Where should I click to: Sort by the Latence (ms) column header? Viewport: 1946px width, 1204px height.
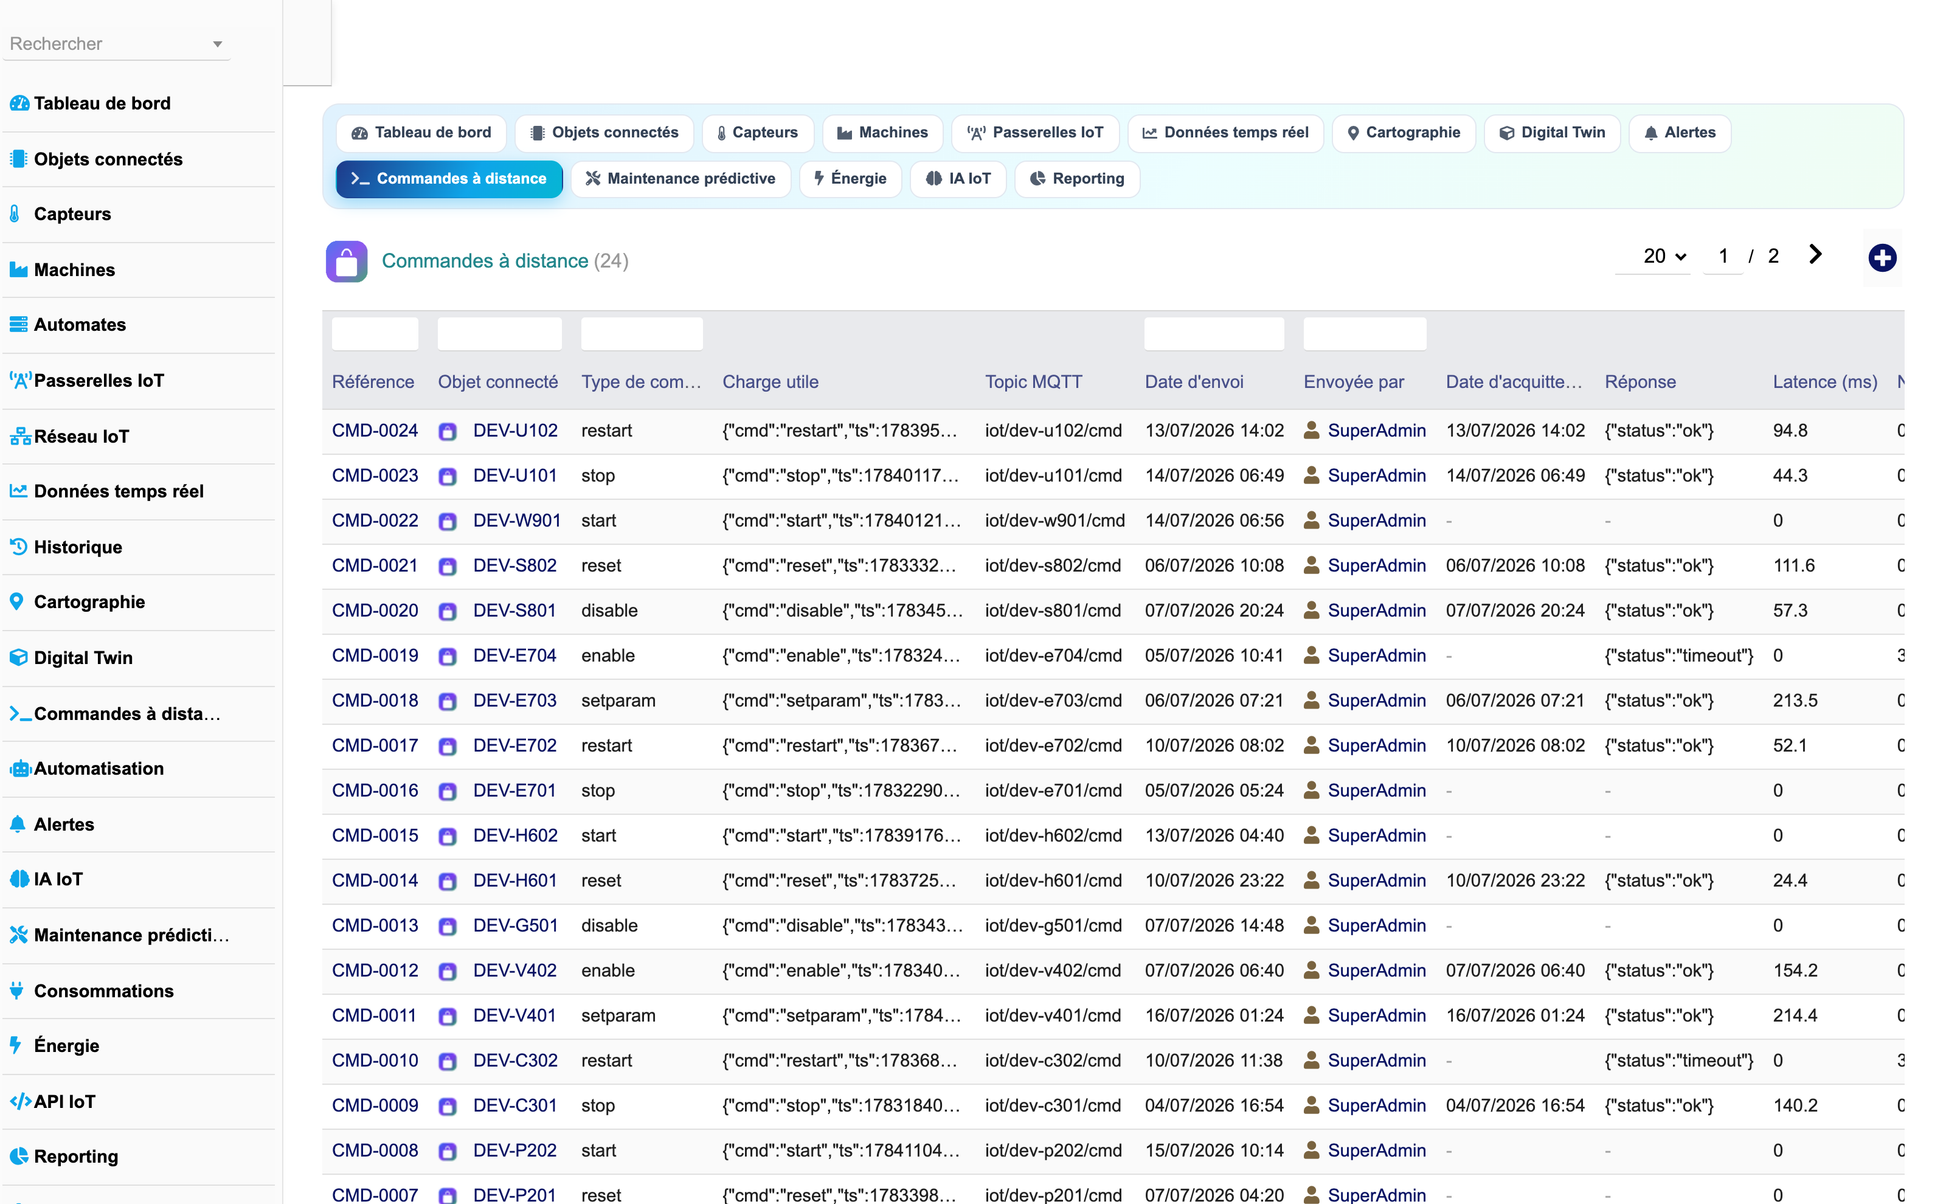[x=1825, y=382]
